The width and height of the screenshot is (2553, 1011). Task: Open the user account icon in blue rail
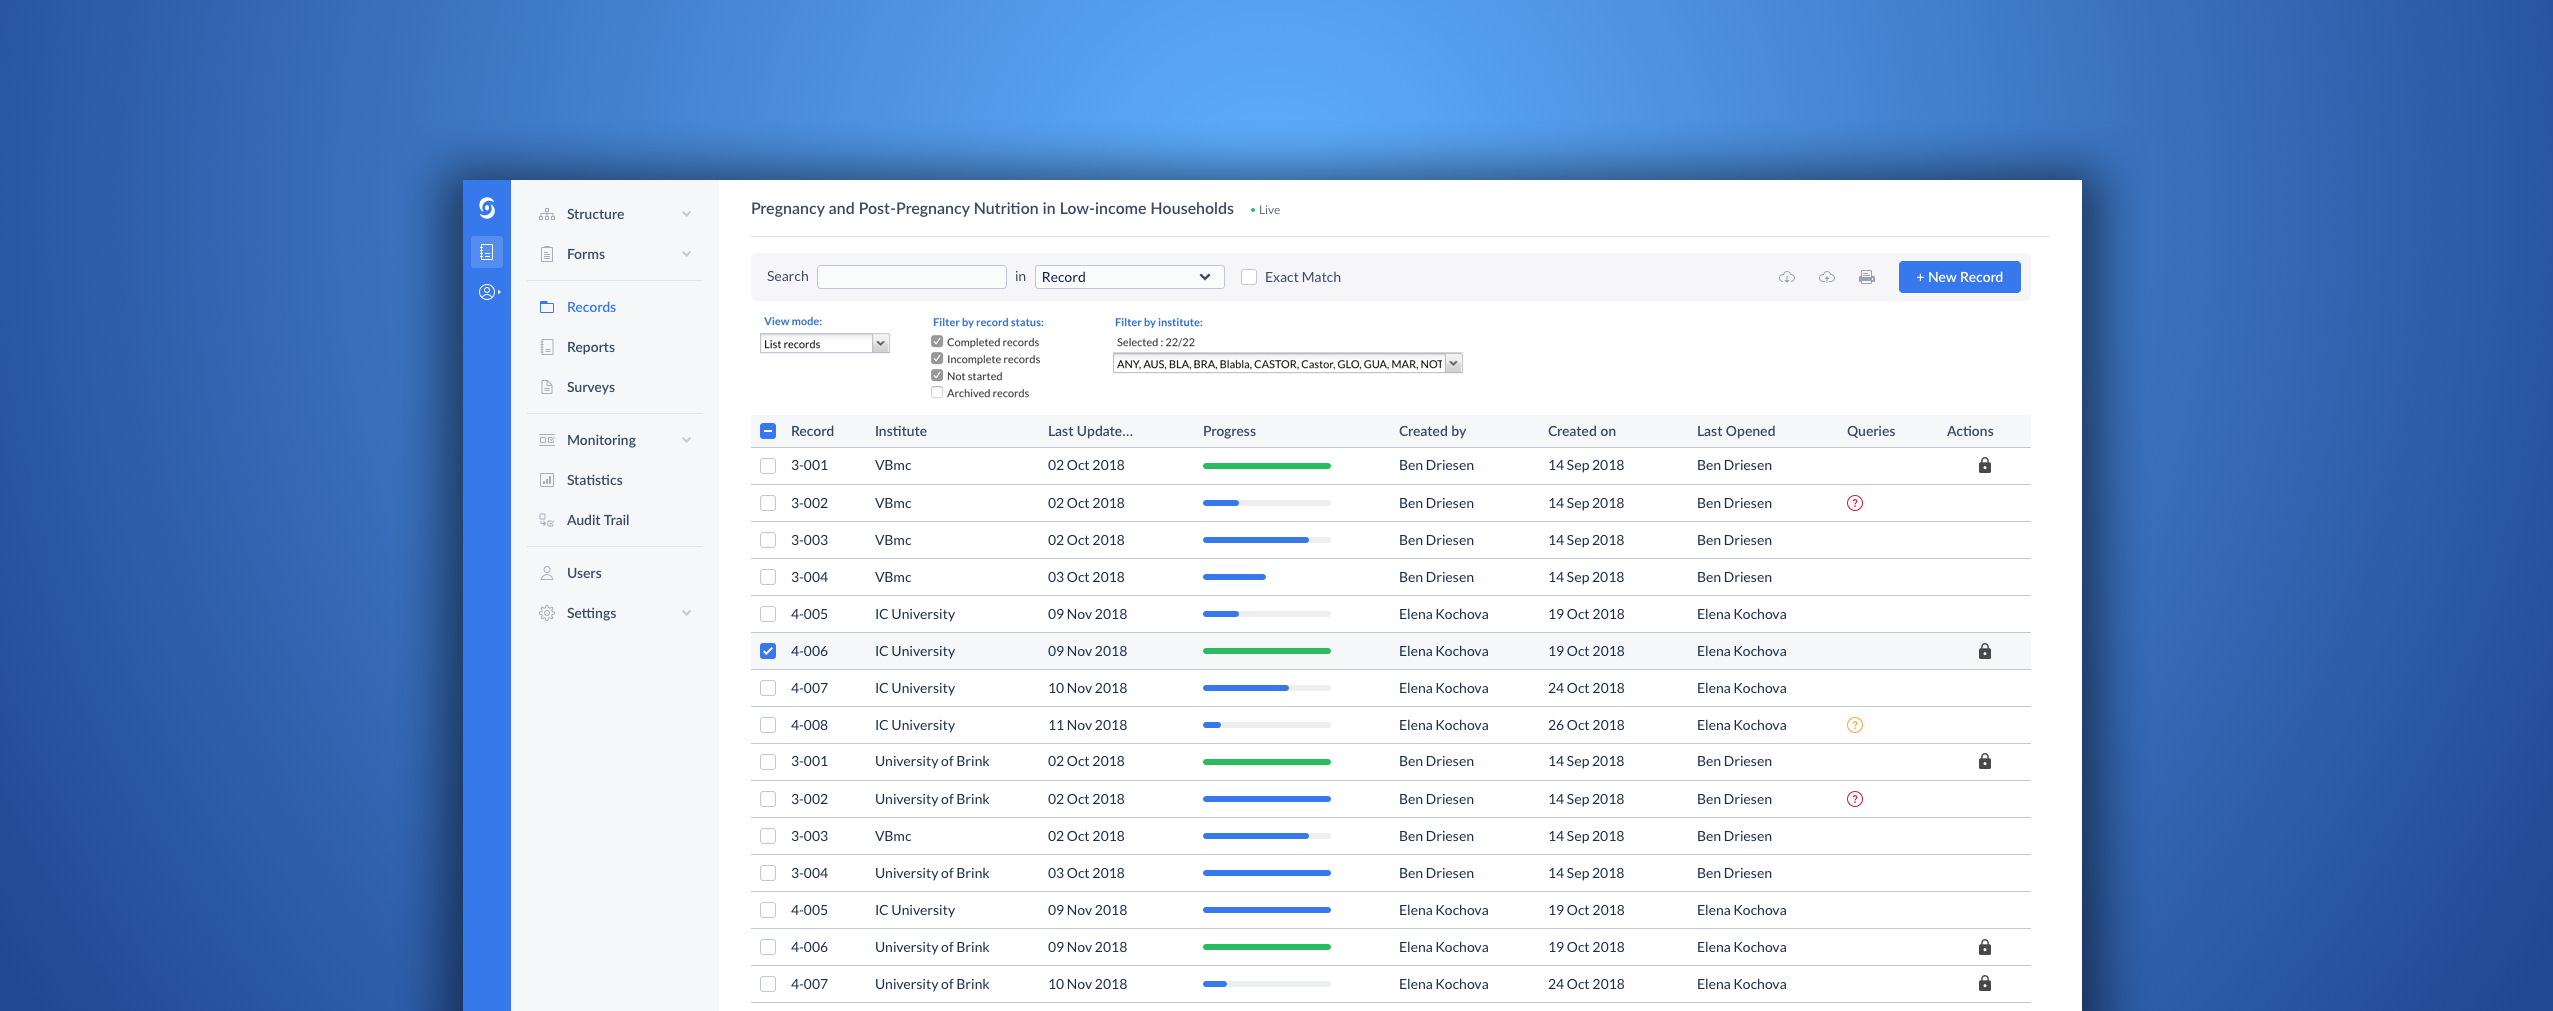[x=488, y=292]
